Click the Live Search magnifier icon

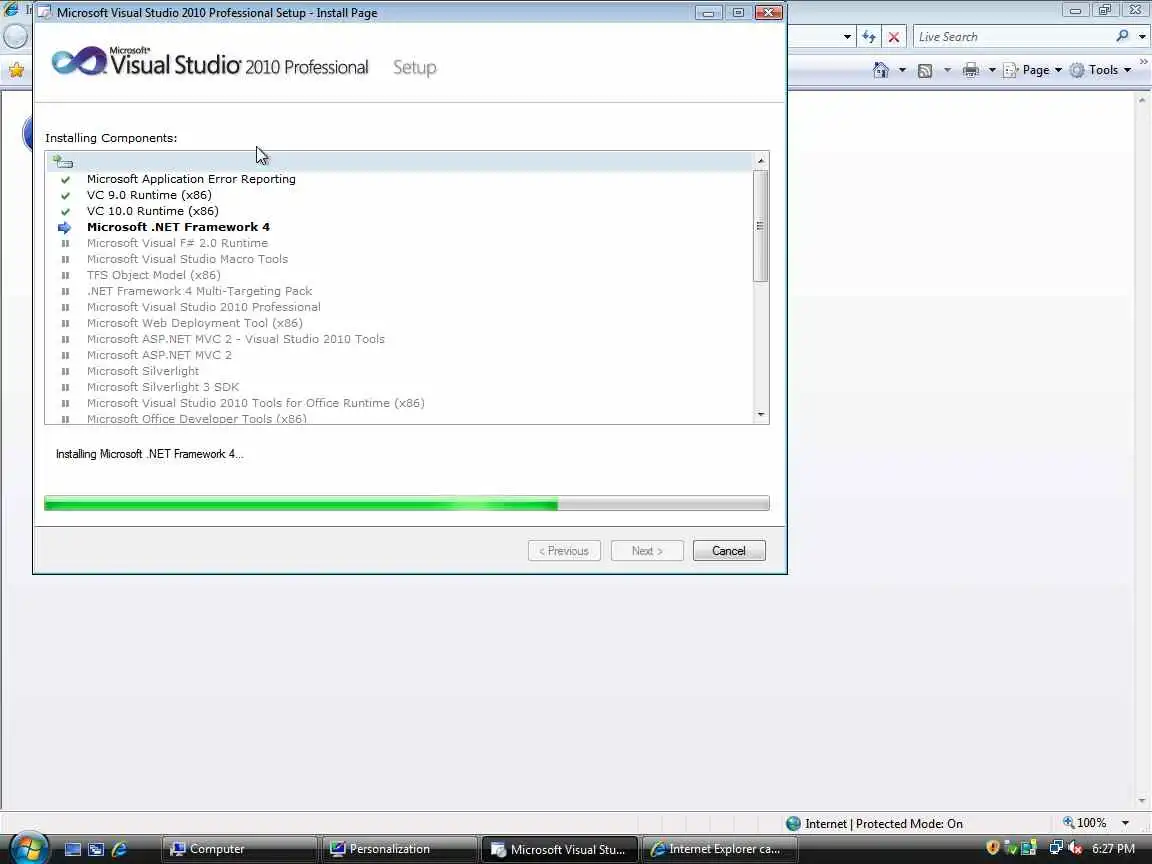pyautogui.click(x=1123, y=36)
